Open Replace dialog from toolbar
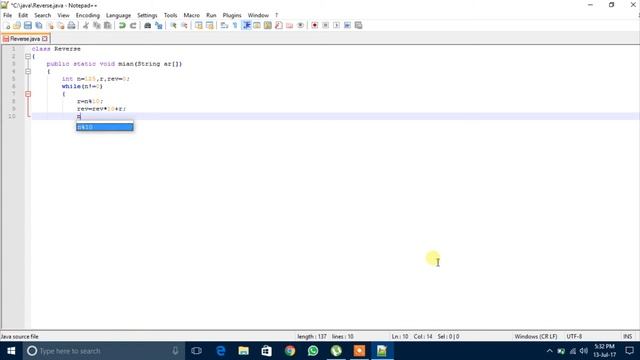This screenshot has width=640, height=360. 158,25
